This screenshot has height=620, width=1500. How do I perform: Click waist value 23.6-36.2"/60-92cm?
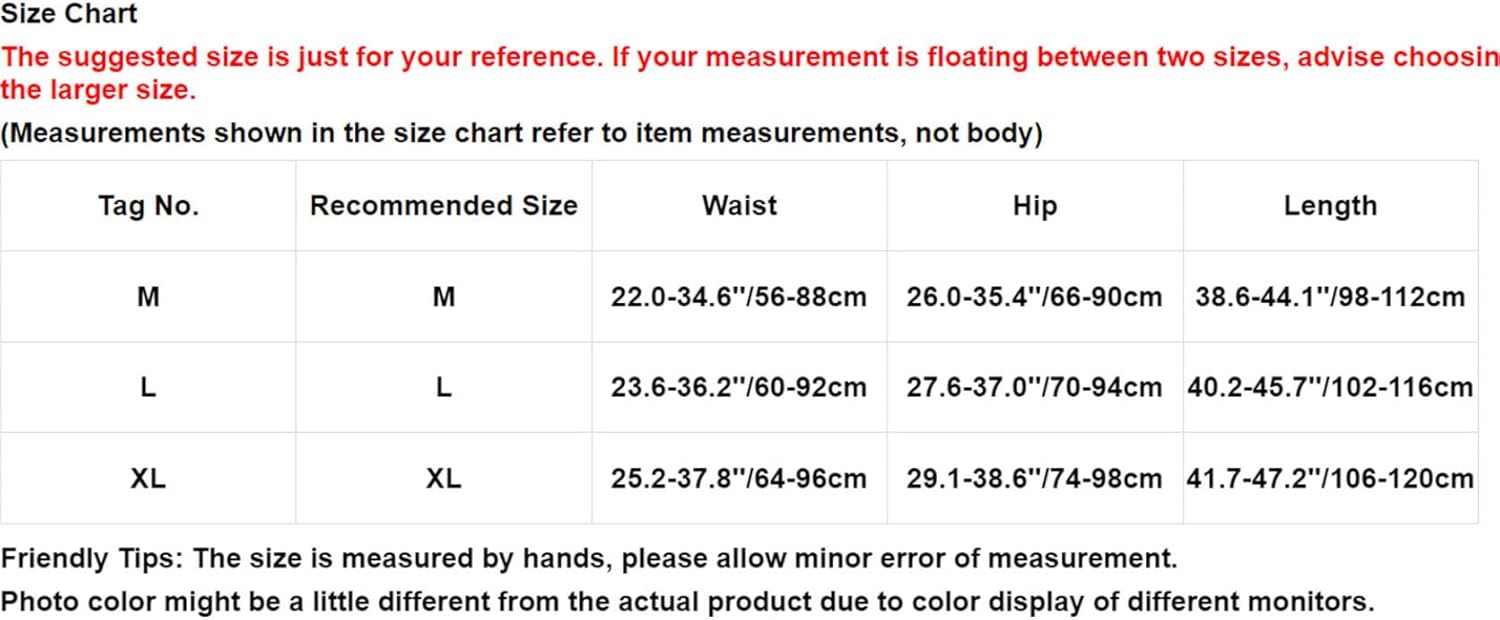(739, 388)
